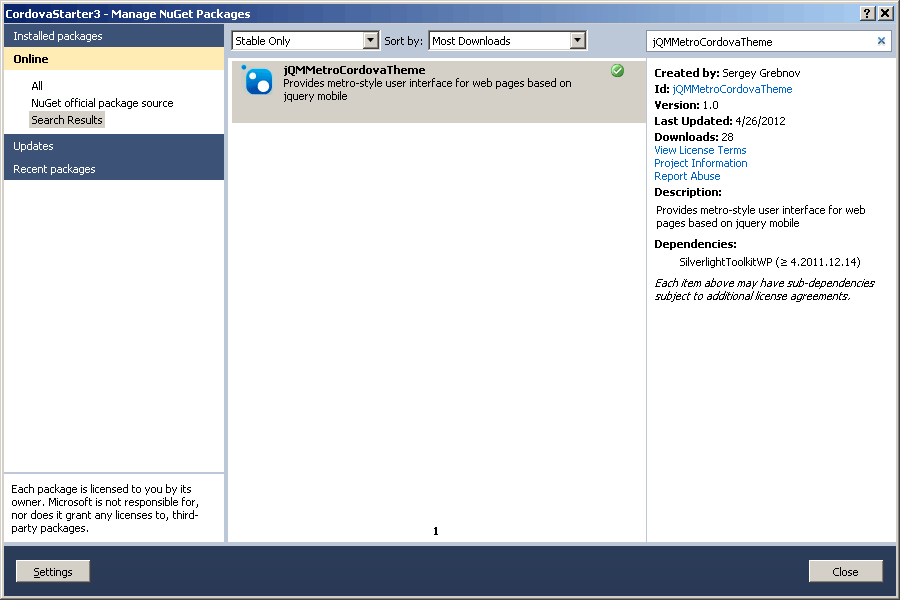900x600 pixels.
Task: Click the Report Abuse link
Action: 687,177
